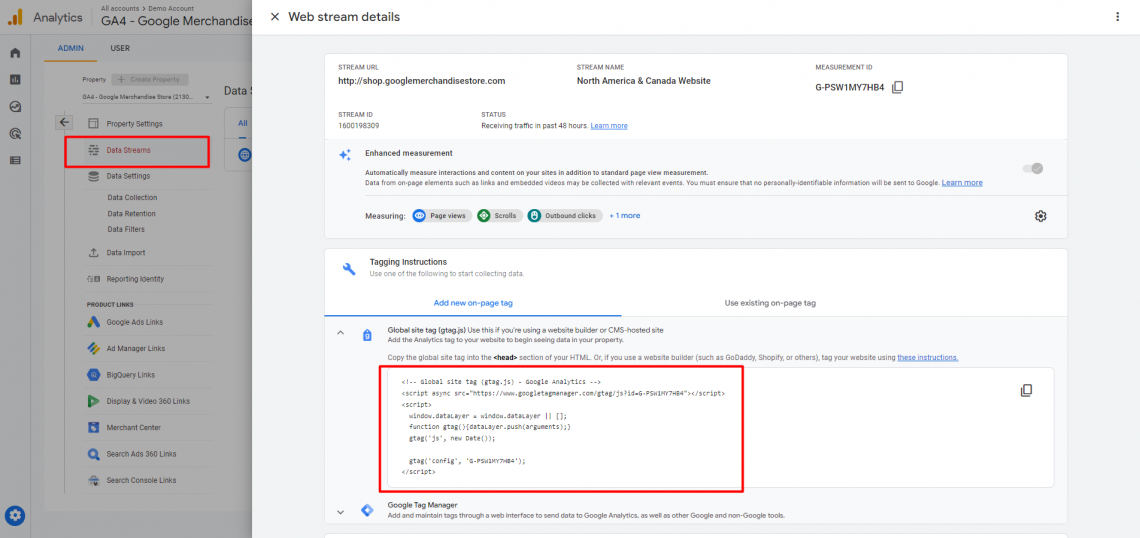The height and width of the screenshot is (538, 1140).
Task: Select the Add new on-page tag tab
Action: 473,303
